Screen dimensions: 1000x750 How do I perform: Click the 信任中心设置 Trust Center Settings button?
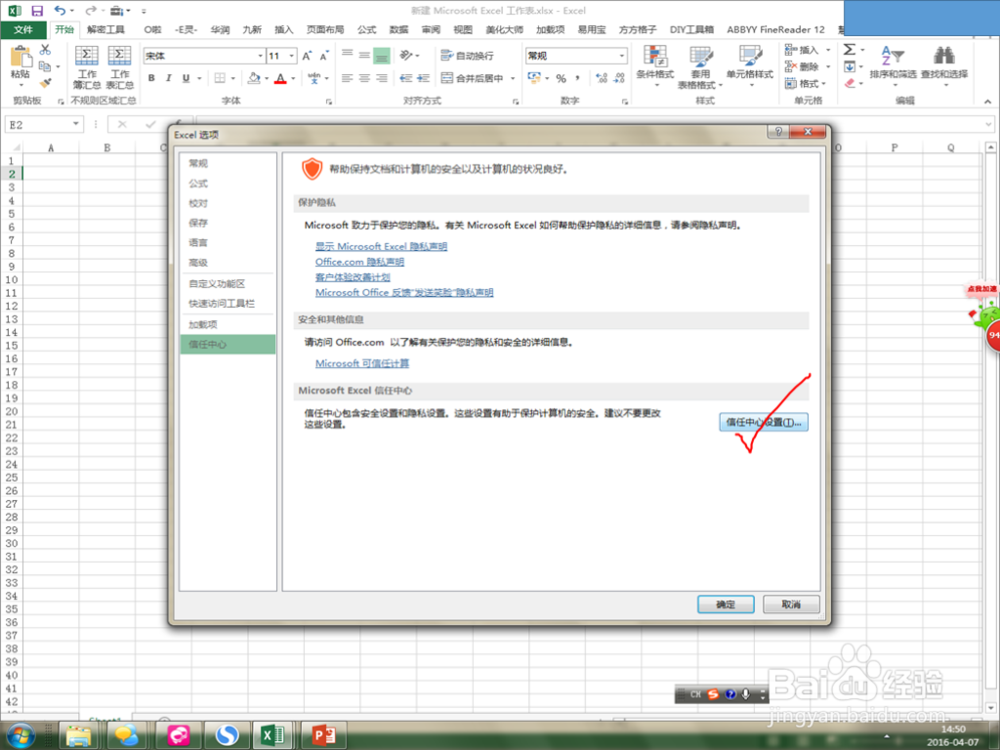tap(763, 422)
